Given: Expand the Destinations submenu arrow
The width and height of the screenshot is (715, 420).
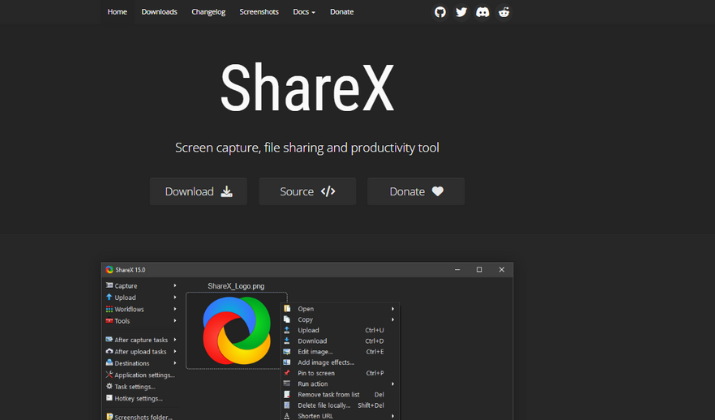Looking at the screenshot, I should 175,363.
